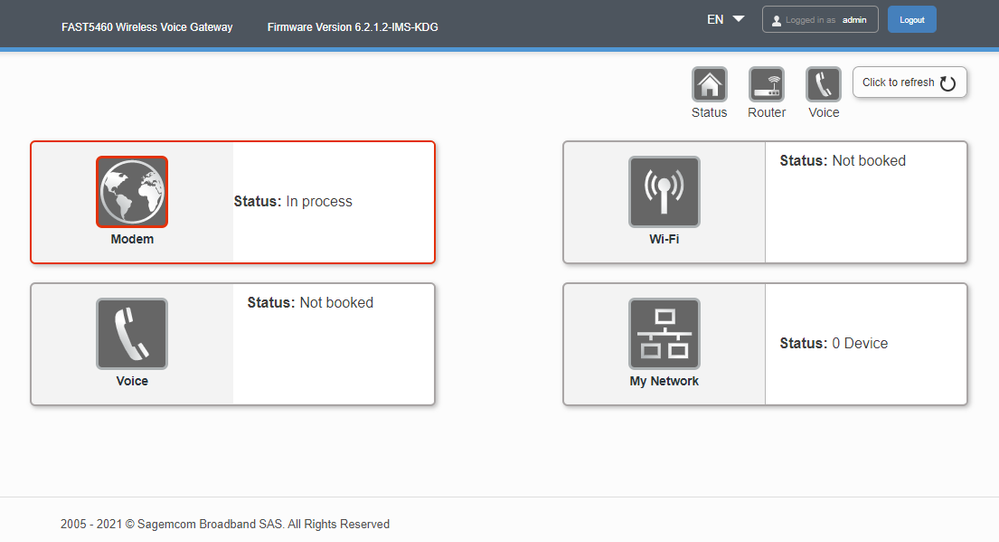Open the Modem globe icon

coord(132,192)
